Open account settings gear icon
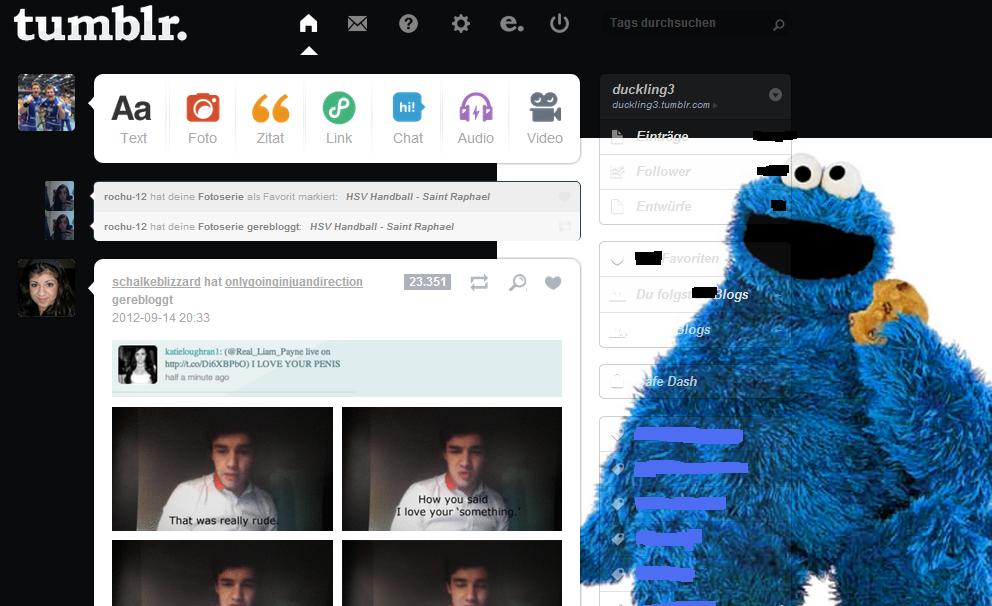The height and width of the screenshot is (606, 992). [461, 23]
